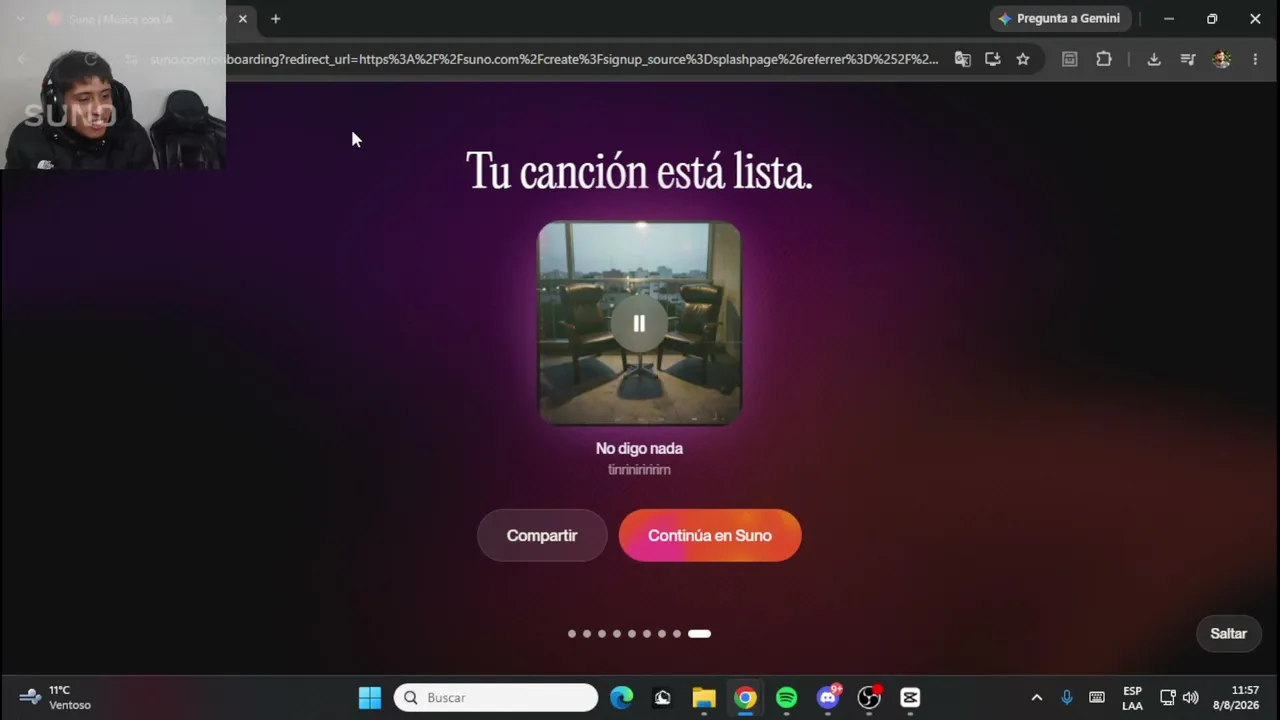Select the song title "No digo nada"

coord(639,448)
